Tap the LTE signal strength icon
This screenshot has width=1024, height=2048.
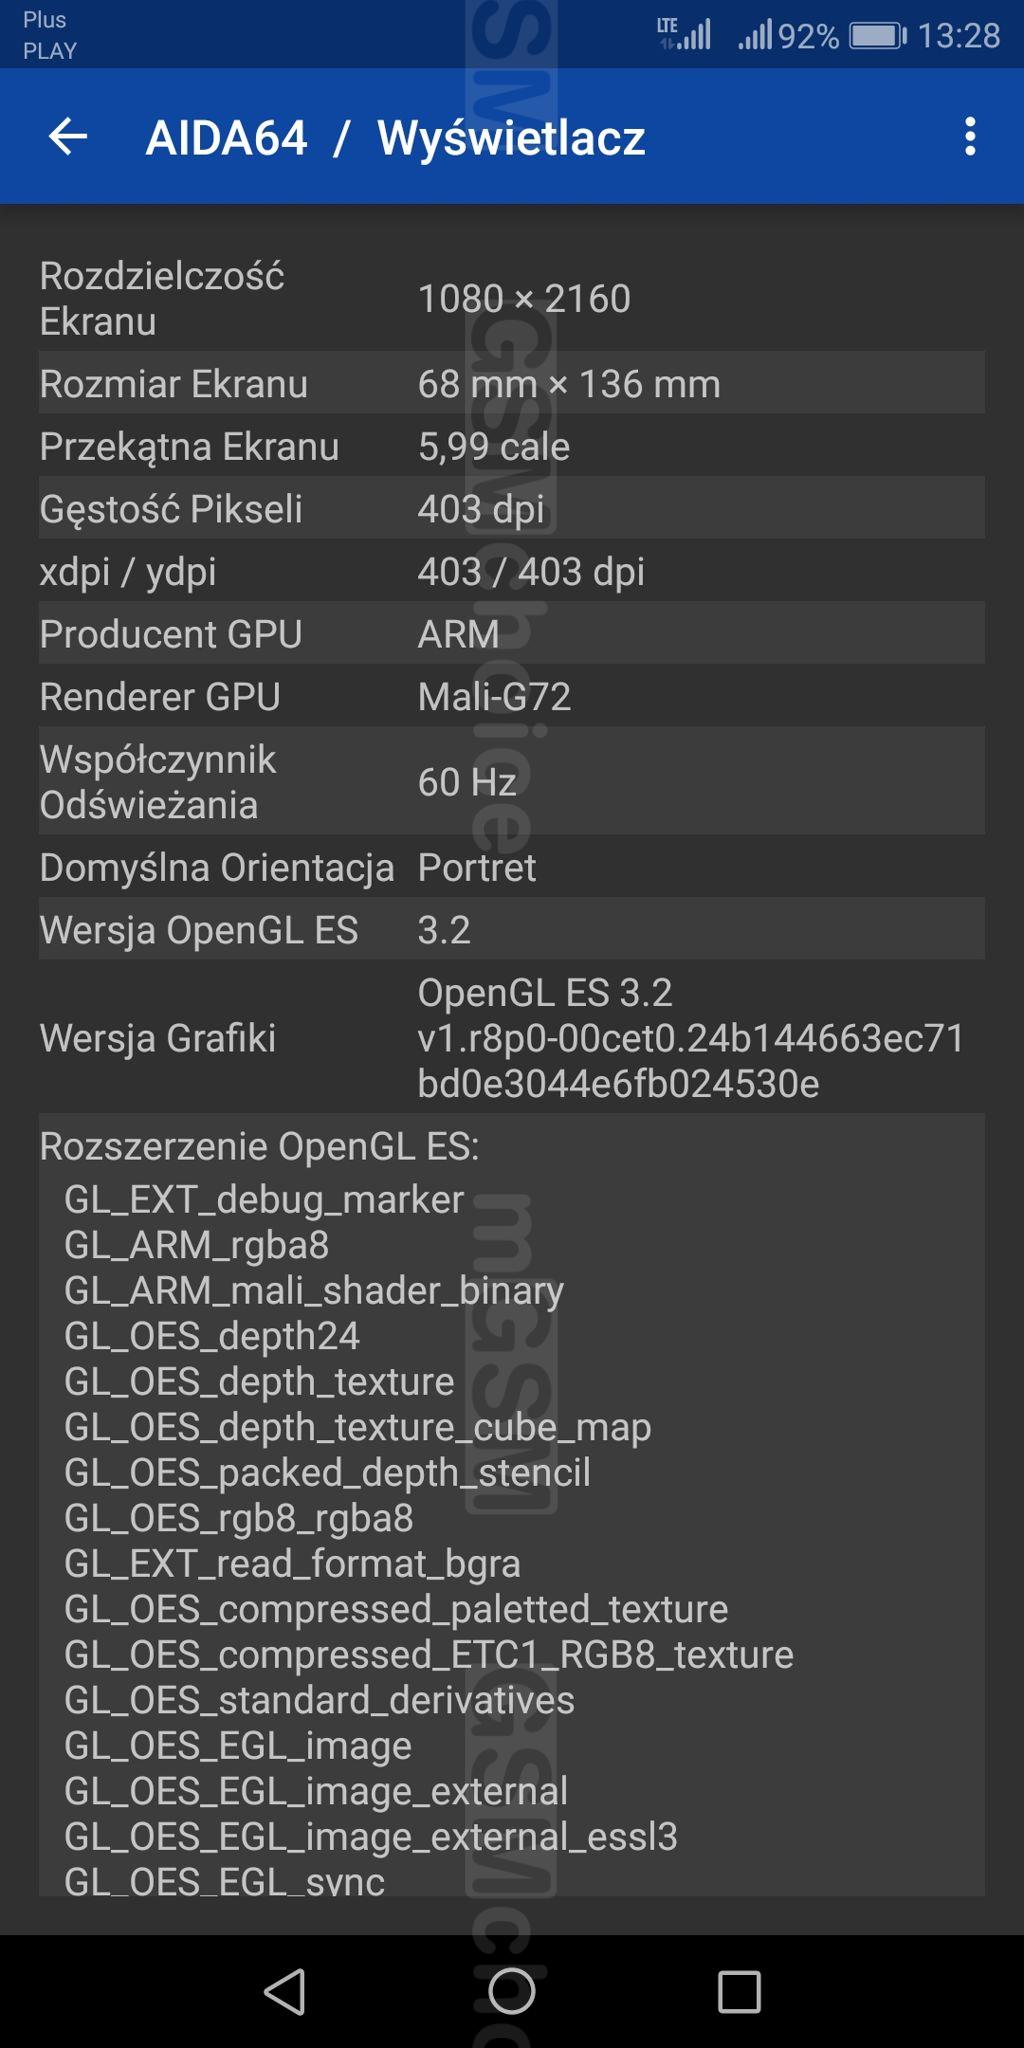[x=684, y=34]
